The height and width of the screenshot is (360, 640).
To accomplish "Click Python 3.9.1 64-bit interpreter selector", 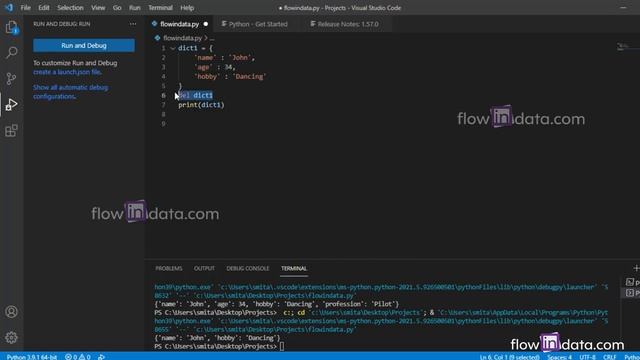I will tap(32, 357).
